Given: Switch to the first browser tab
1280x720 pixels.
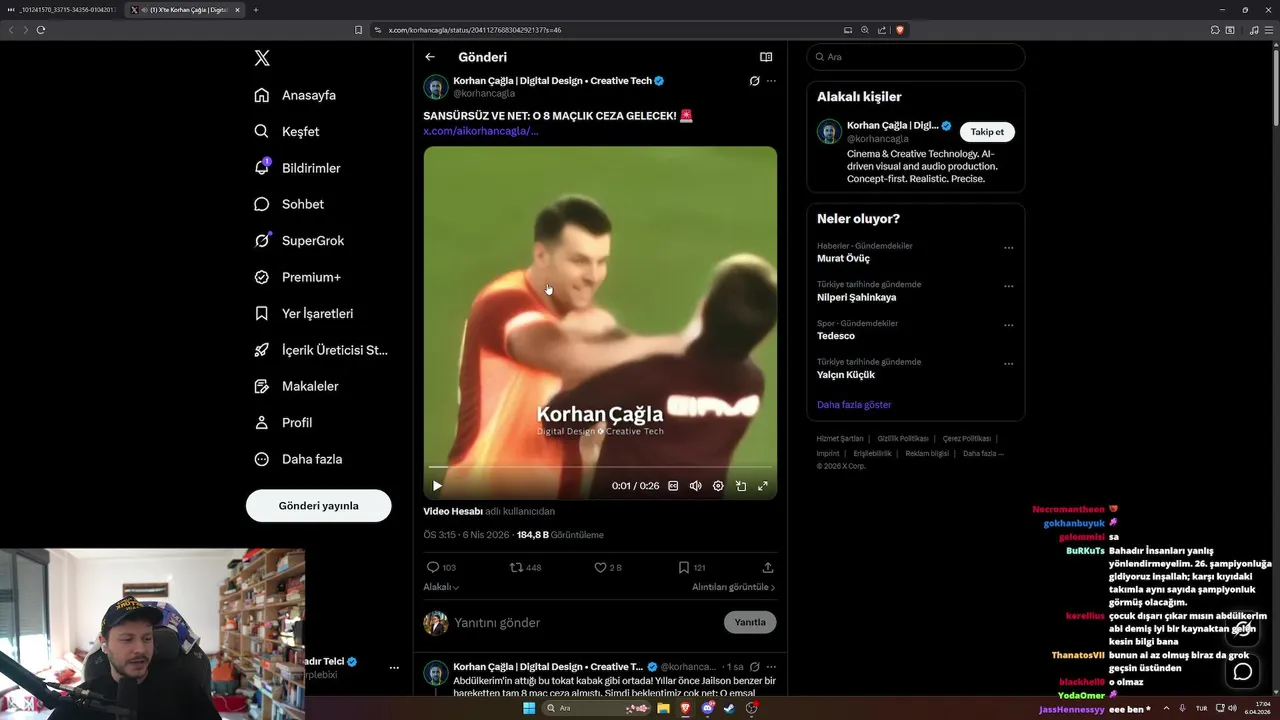Looking at the screenshot, I should click(62, 10).
